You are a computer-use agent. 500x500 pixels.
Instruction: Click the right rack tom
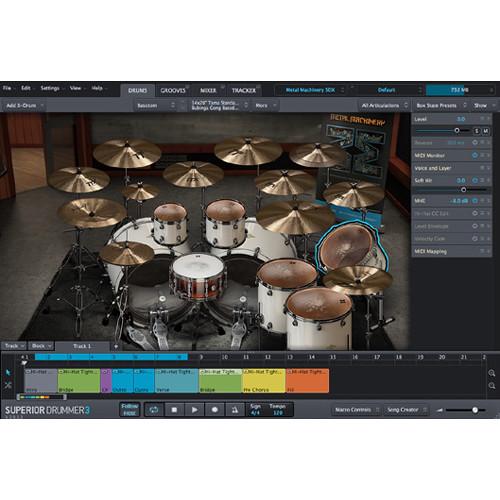point(226,222)
